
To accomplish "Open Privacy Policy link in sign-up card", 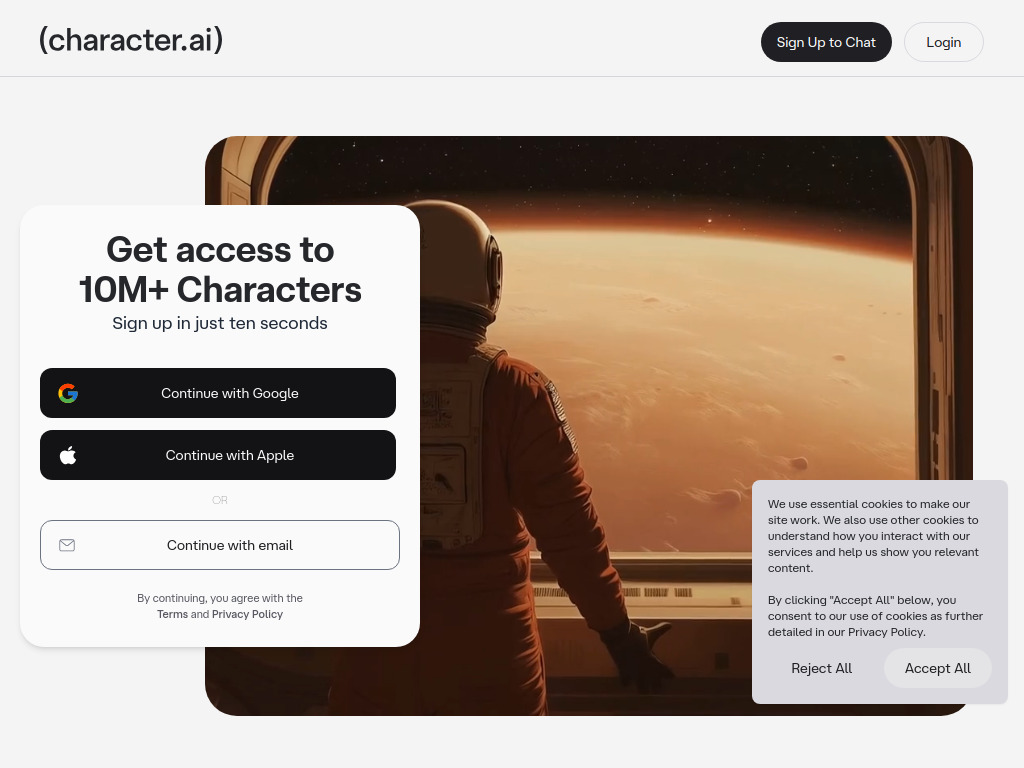I will point(248,615).
